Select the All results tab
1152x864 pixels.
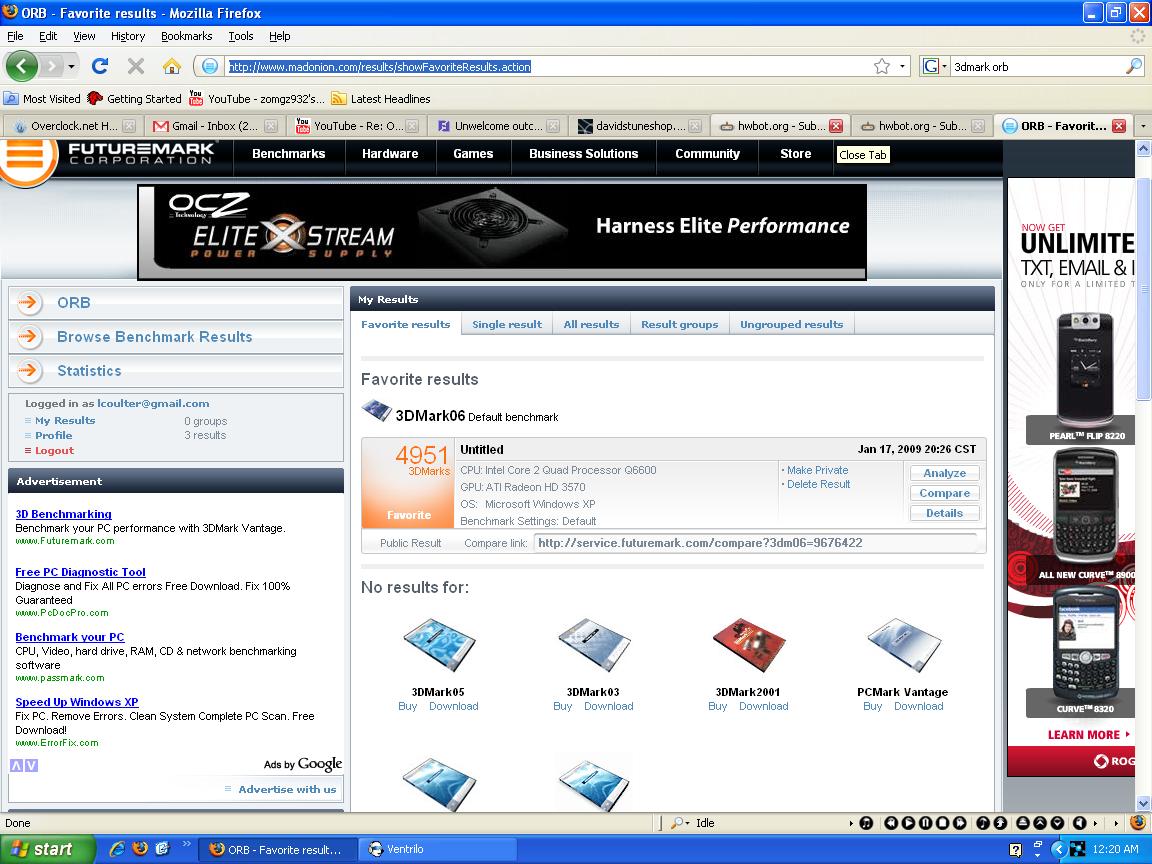point(591,324)
